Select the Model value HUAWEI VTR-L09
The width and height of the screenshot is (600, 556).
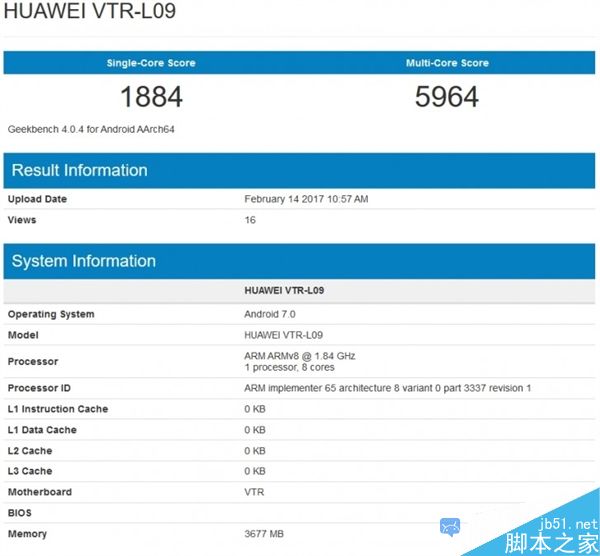pos(284,335)
